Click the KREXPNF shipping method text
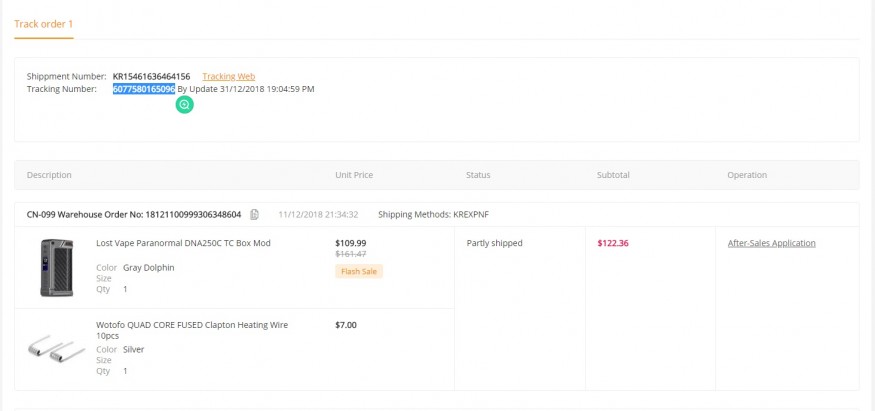Viewport: 875px width, 411px height. (x=471, y=215)
